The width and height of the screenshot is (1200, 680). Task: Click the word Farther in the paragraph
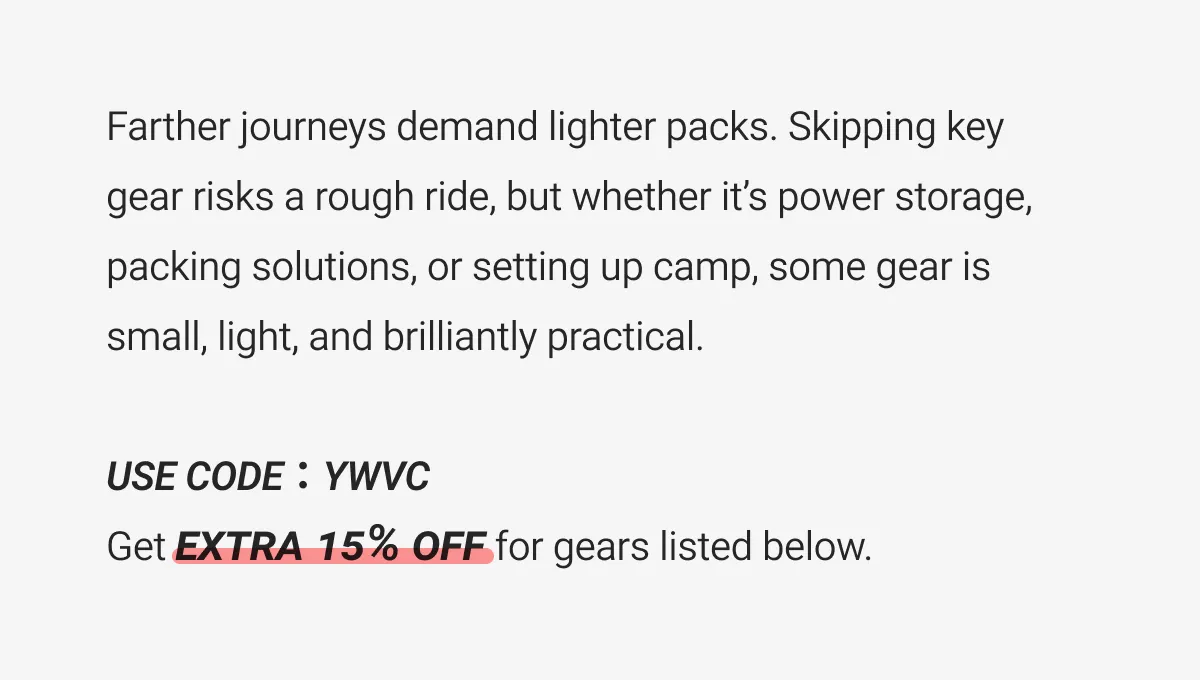point(167,128)
